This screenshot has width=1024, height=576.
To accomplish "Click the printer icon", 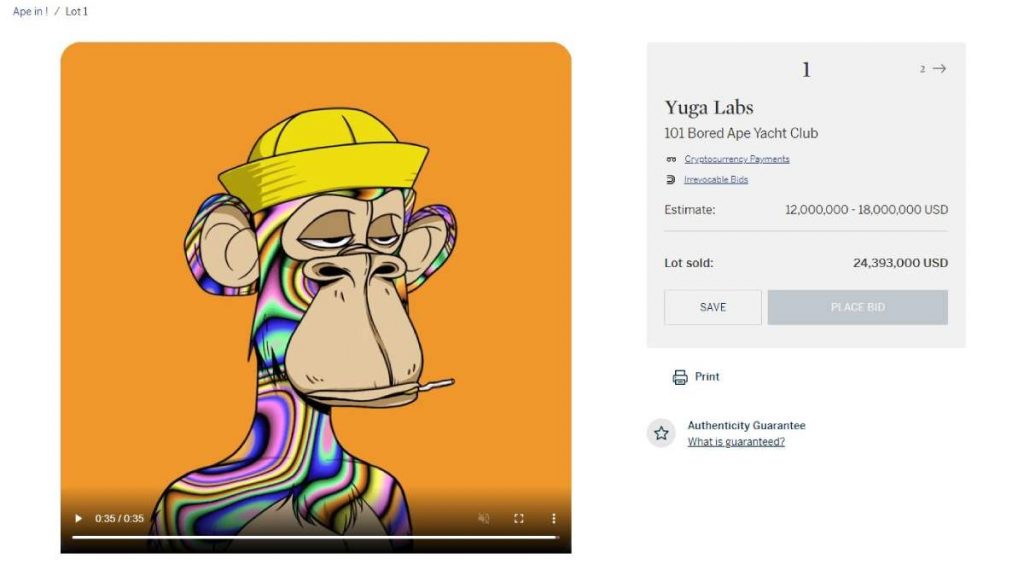I will tap(680, 377).
